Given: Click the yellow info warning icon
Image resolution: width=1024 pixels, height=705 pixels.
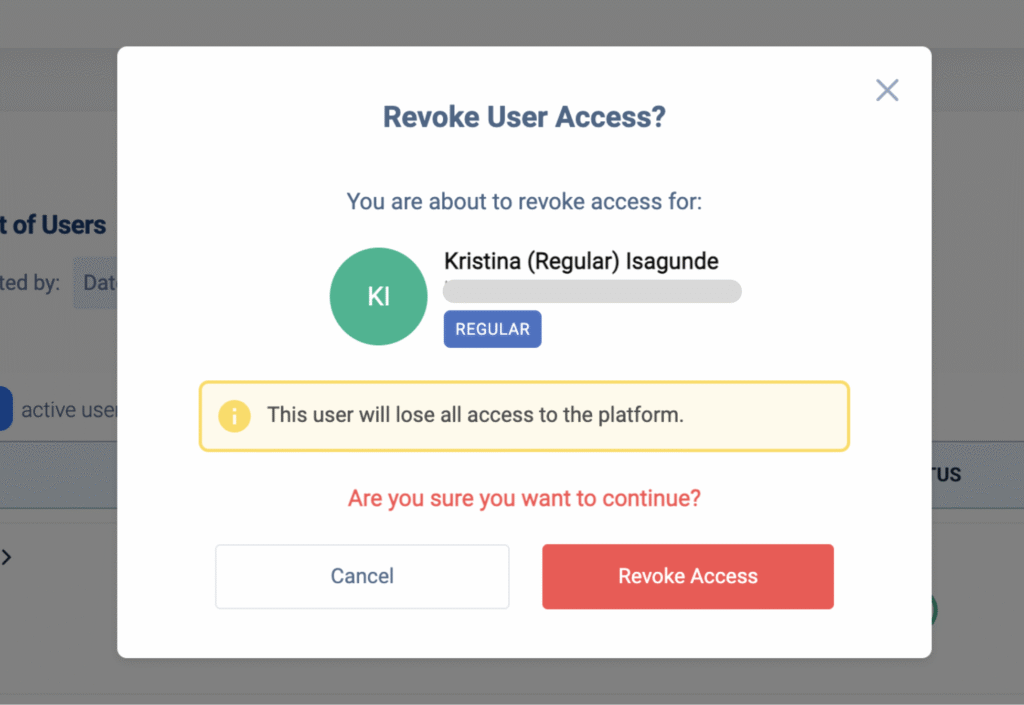Looking at the screenshot, I should (234, 415).
